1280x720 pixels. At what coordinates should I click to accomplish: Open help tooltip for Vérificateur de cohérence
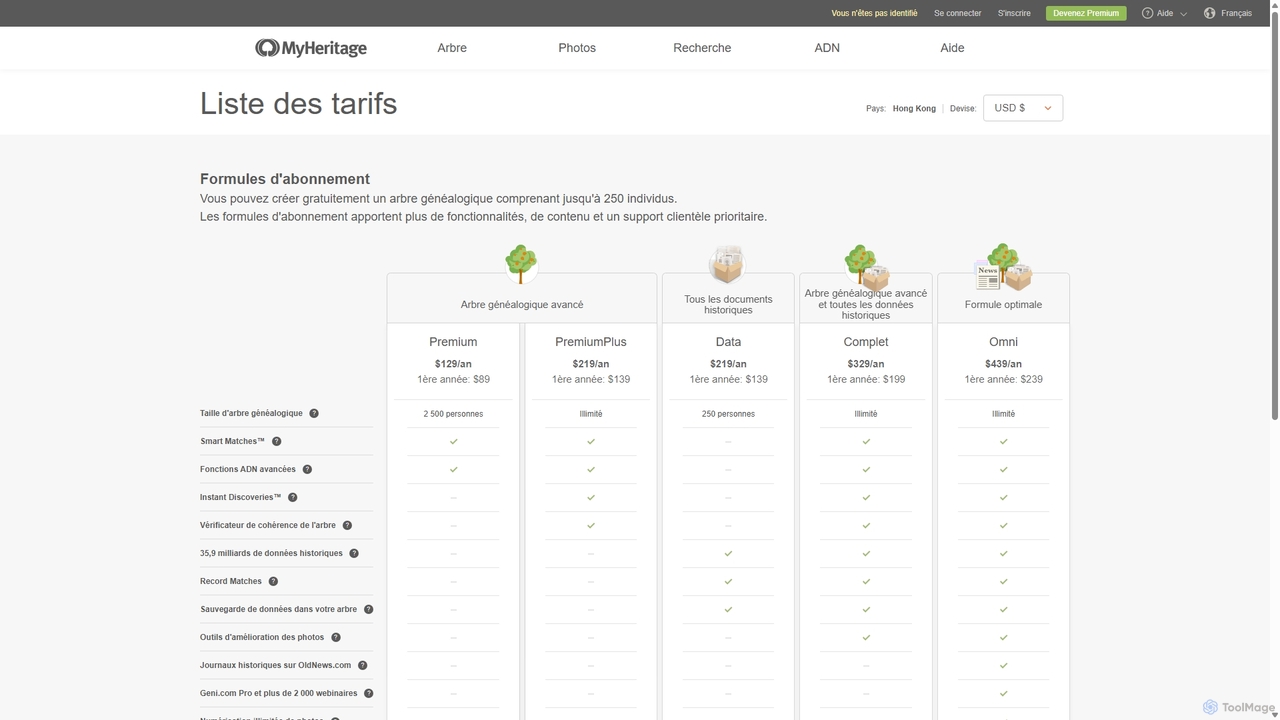coord(347,525)
